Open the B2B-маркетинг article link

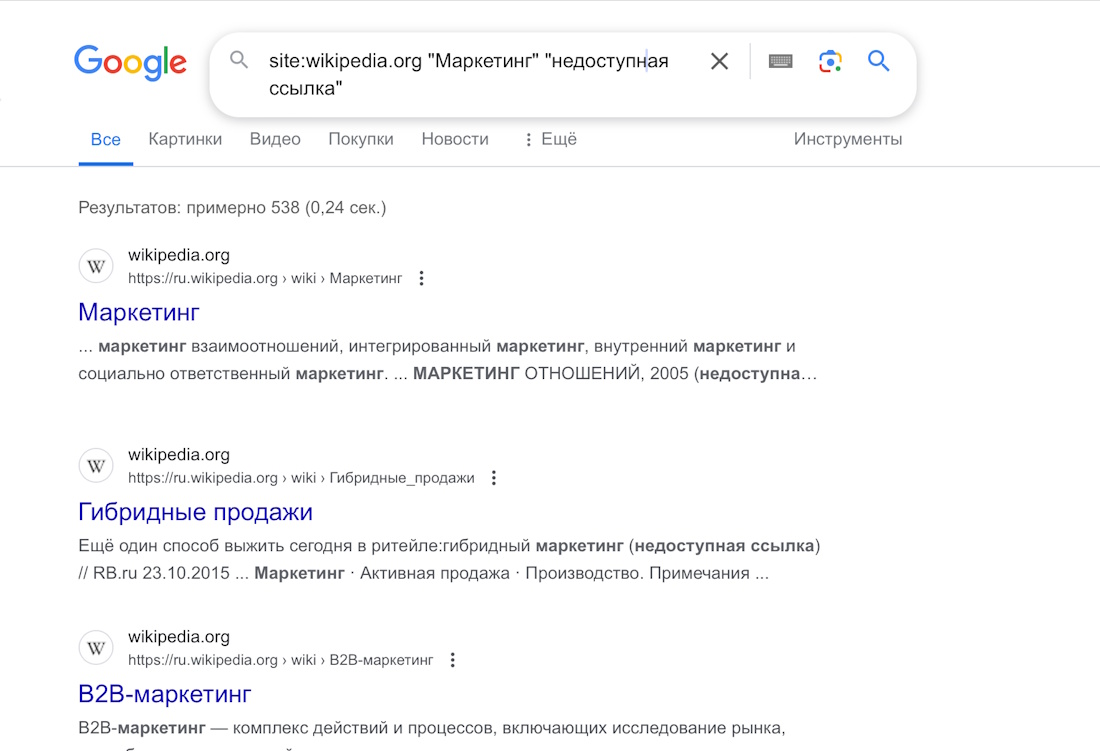(x=164, y=693)
